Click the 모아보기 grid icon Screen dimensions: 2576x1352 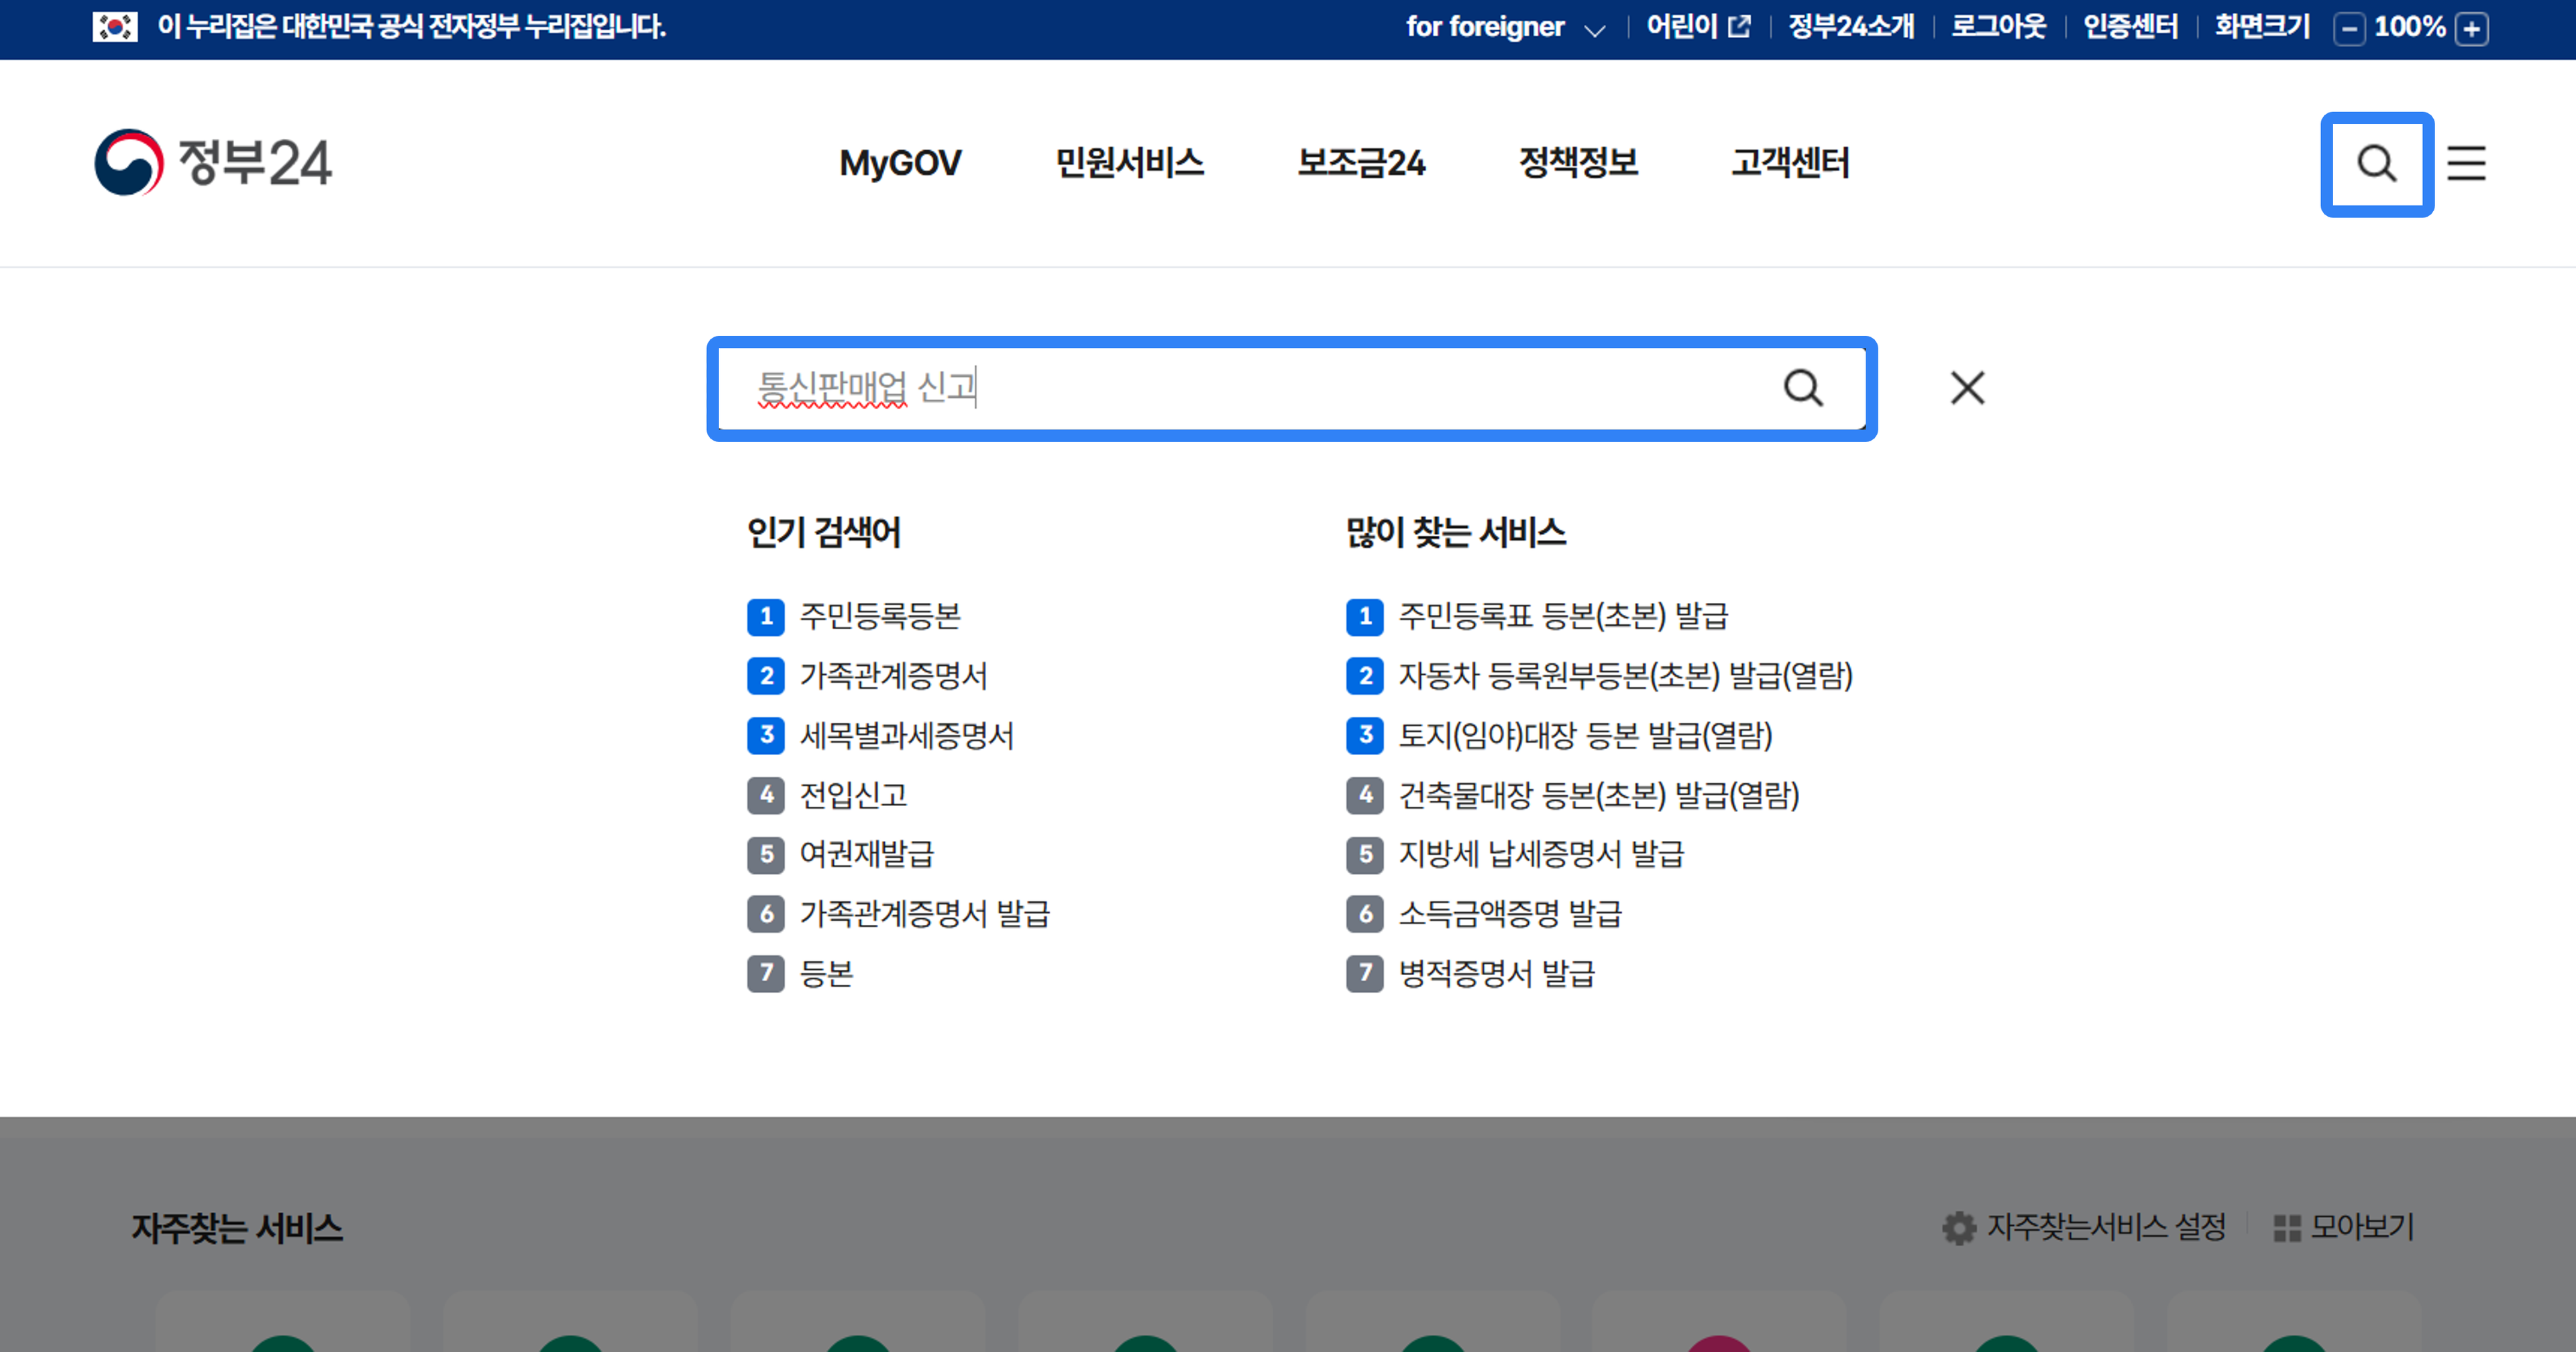[x=2286, y=1228]
